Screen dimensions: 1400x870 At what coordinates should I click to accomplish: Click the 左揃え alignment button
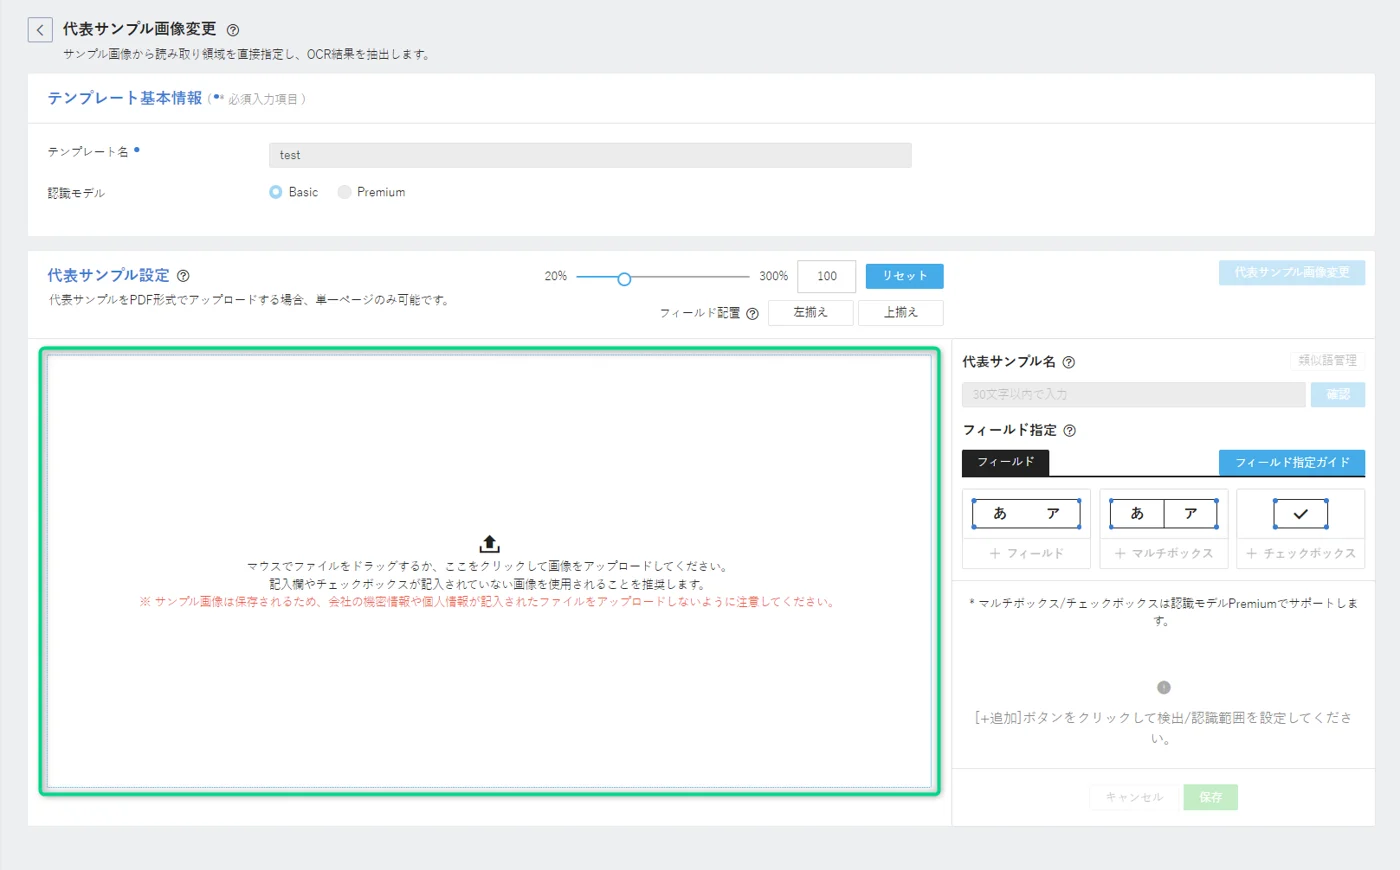pyautogui.click(x=810, y=313)
